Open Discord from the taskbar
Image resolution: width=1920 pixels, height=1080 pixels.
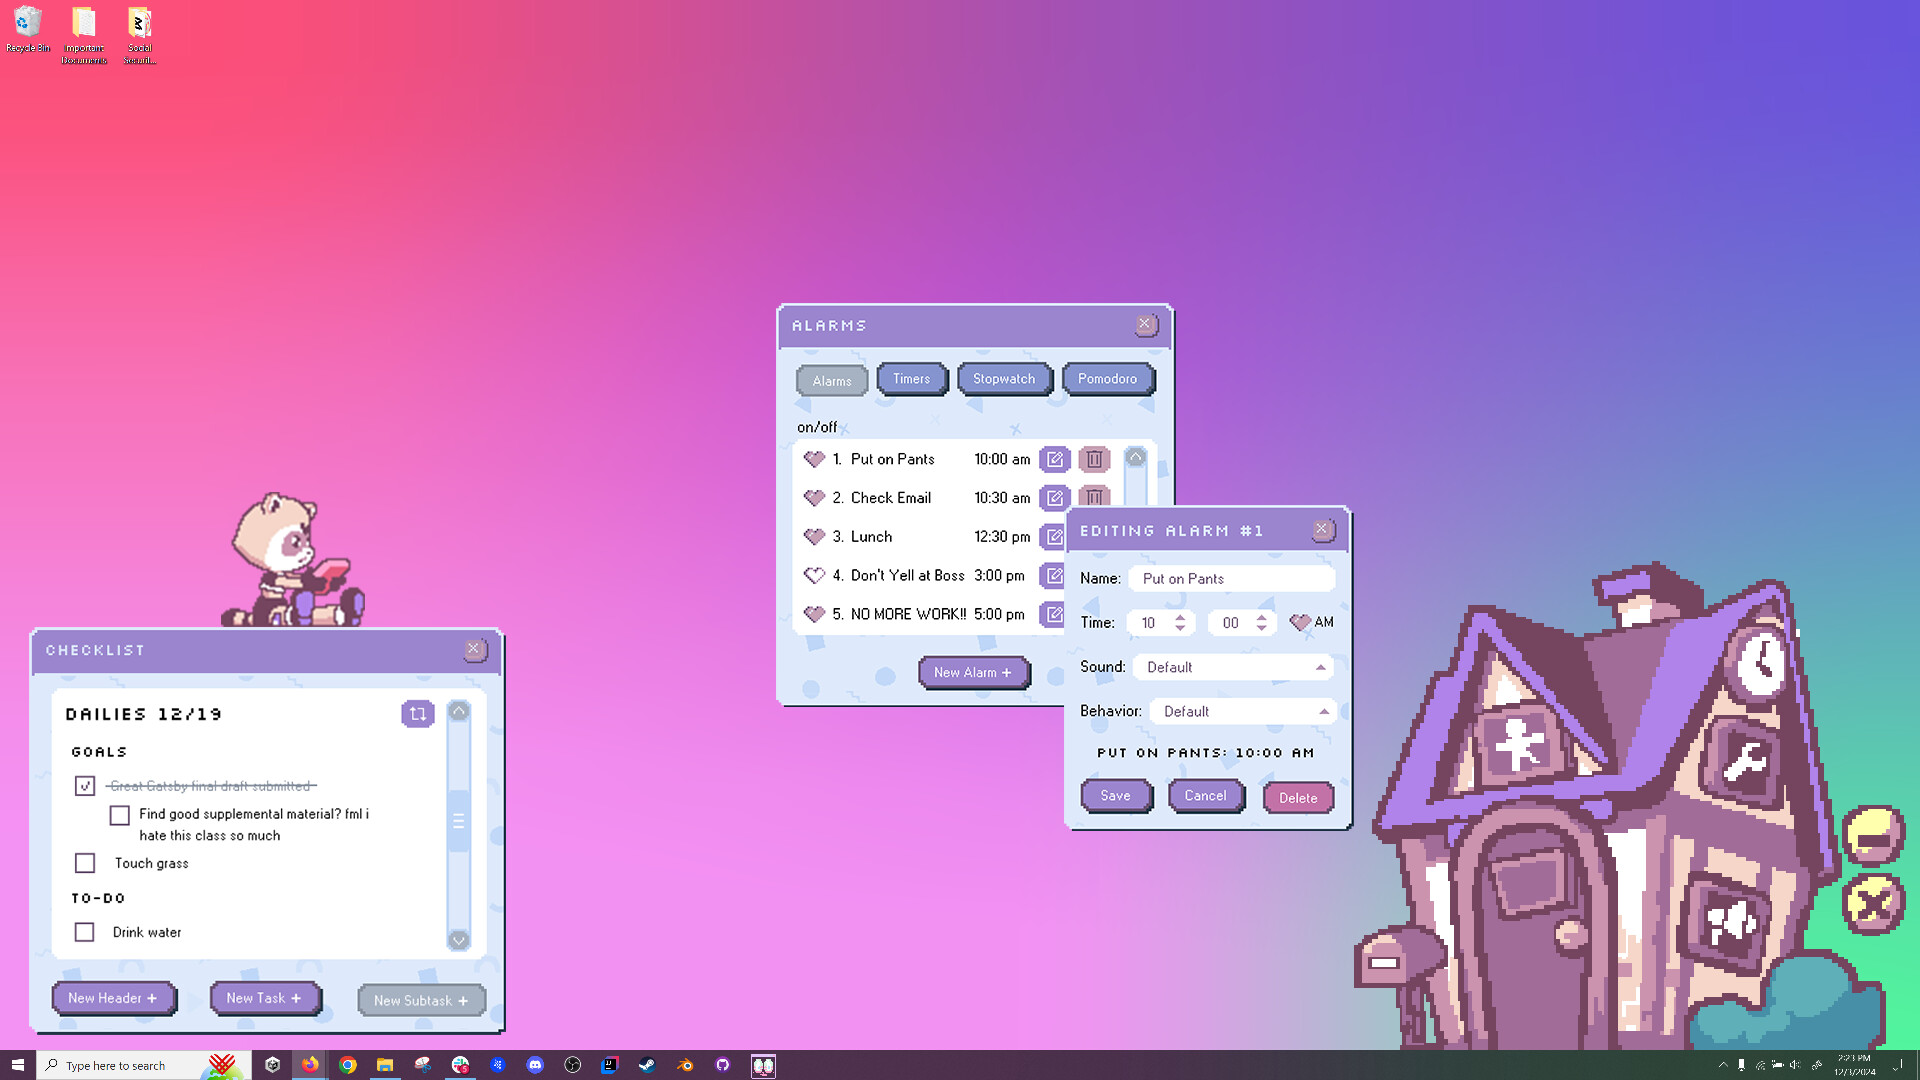(x=535, y=1065)
